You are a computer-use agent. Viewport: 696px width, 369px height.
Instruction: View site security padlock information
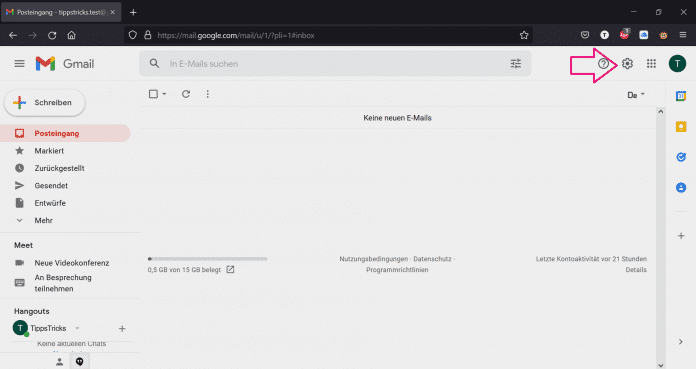[148, 35]
